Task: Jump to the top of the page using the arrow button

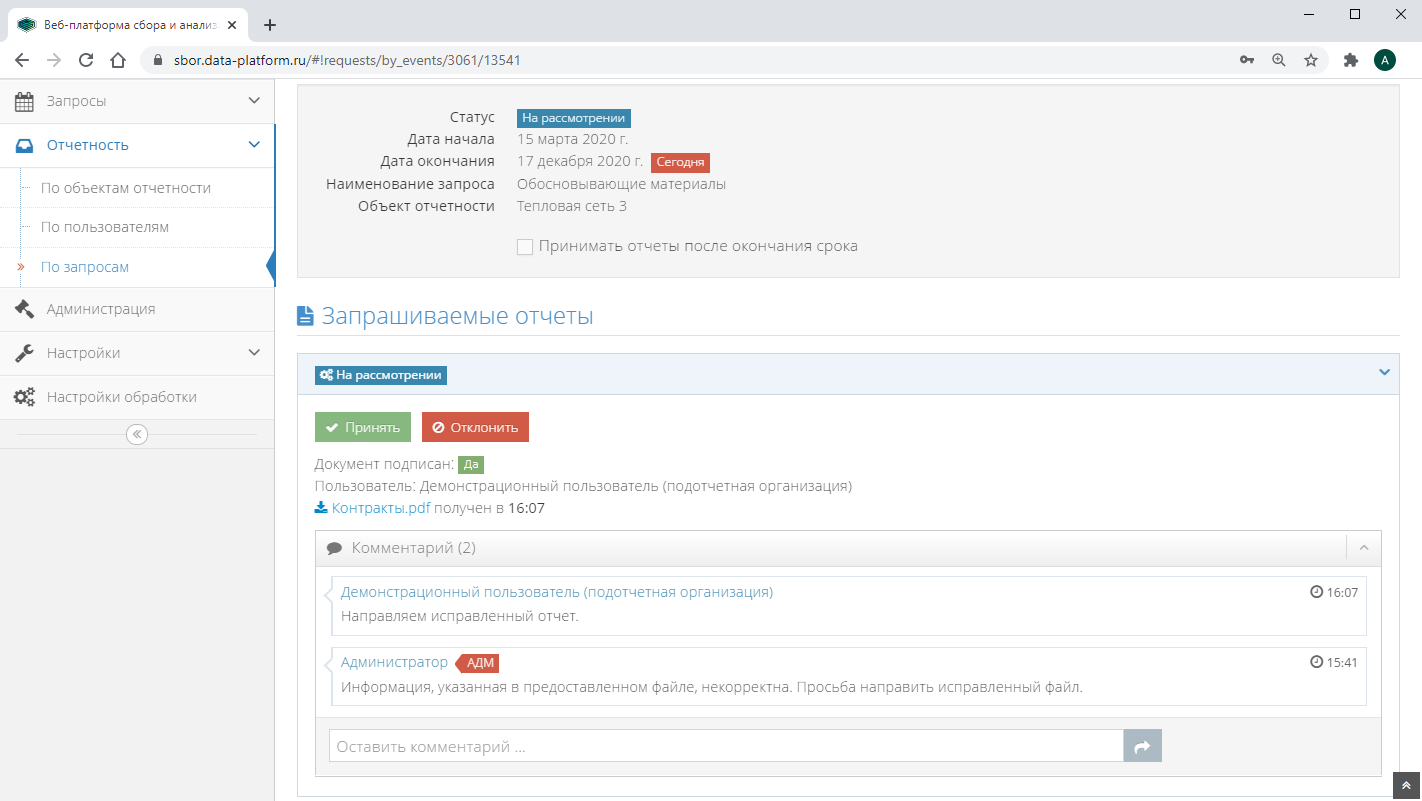Action: click(x=1407, y=786)
